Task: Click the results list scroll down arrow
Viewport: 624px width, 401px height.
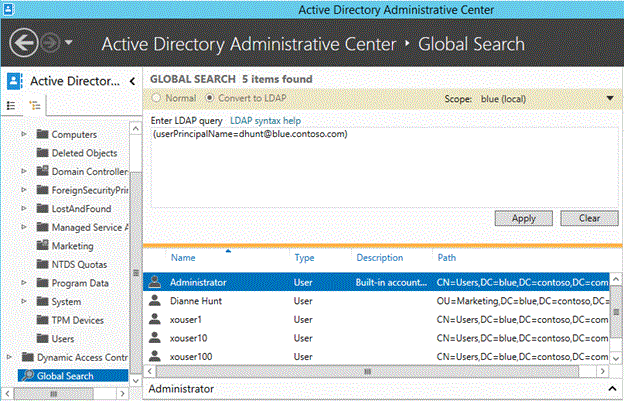Action: [x=616, y=359]
